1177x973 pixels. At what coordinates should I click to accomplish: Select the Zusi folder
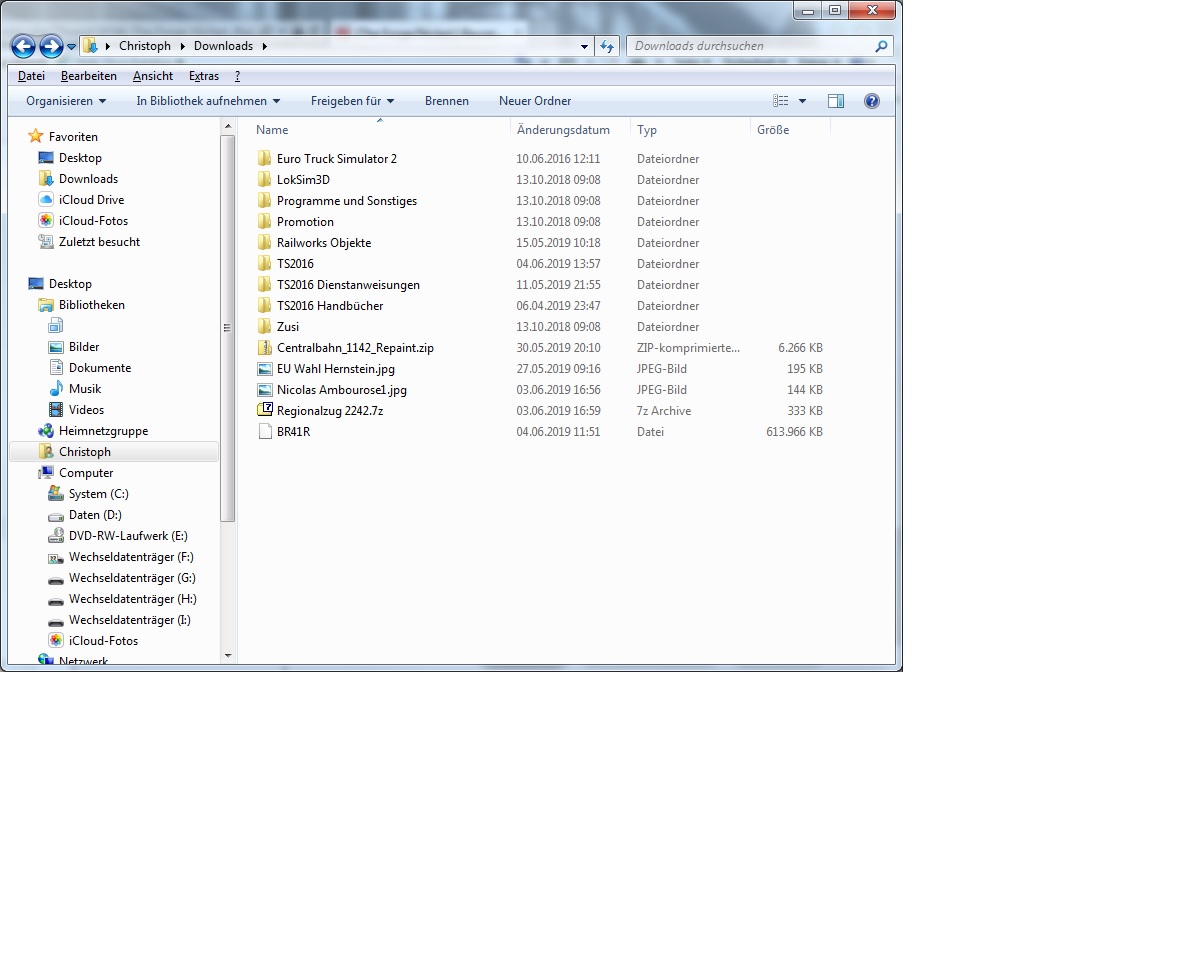coord(288,327)
